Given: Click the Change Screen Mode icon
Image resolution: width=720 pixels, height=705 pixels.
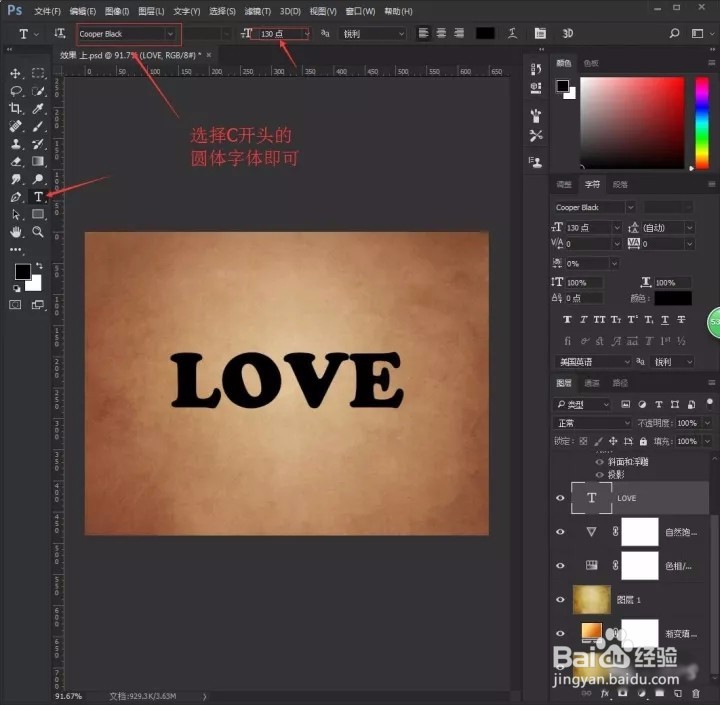Looking at the screenshot, I should click(38, 305).
